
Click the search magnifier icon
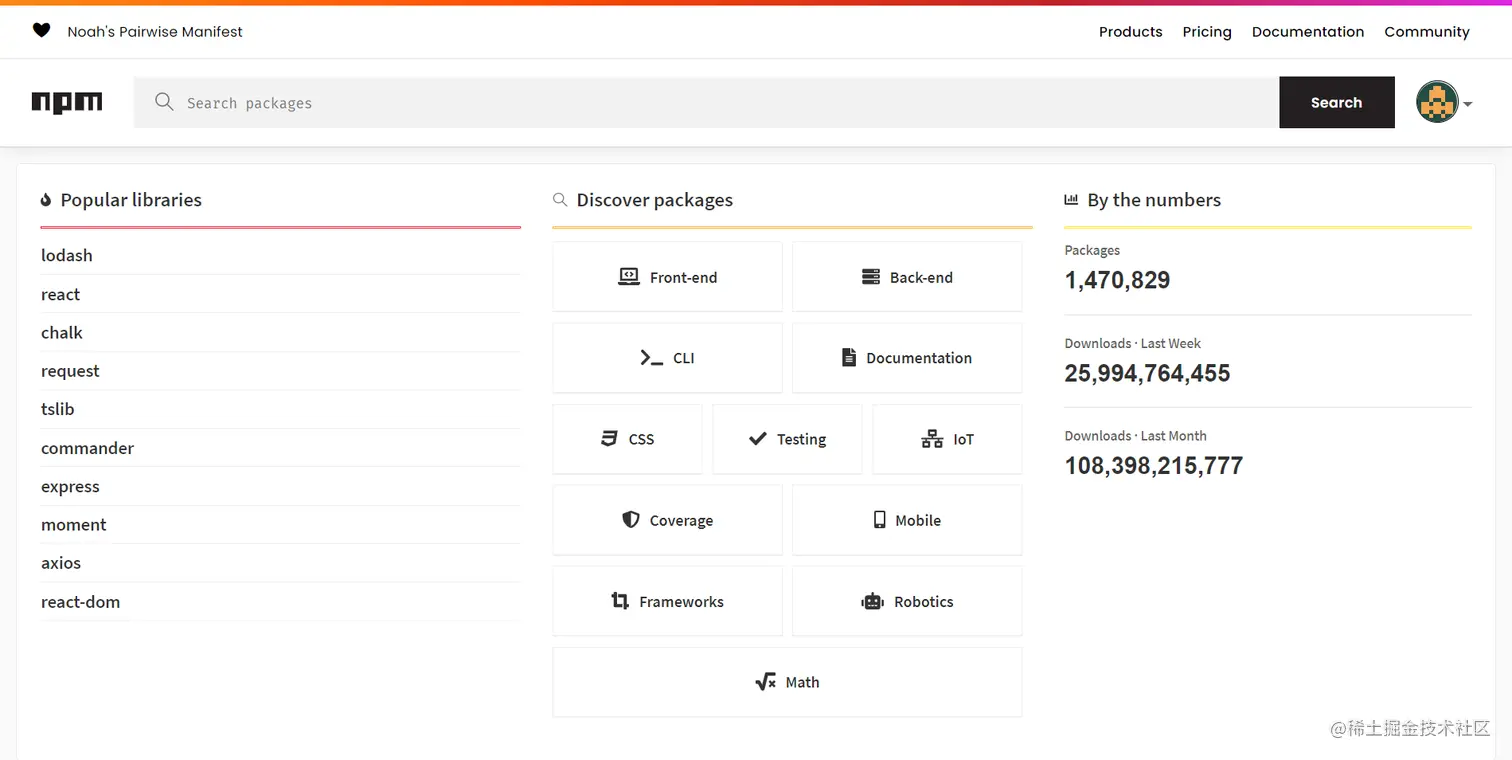164,102
